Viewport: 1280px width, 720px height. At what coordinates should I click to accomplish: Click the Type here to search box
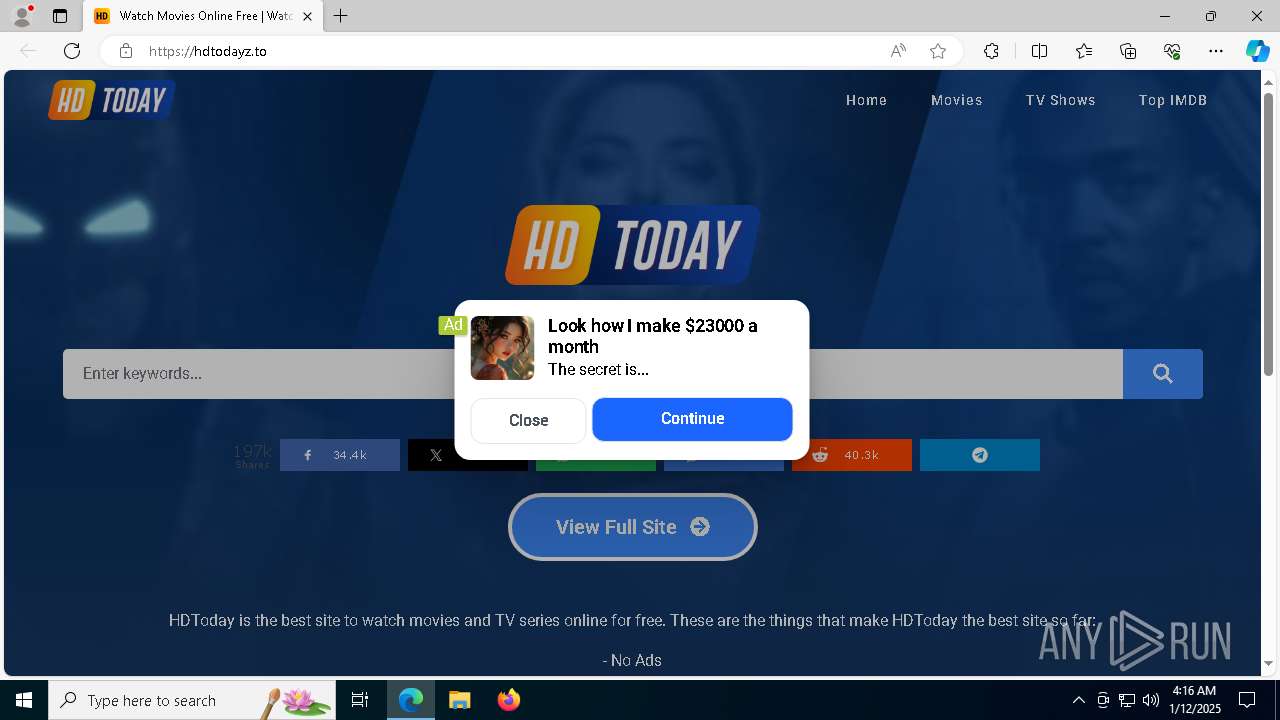click(192, 700)
